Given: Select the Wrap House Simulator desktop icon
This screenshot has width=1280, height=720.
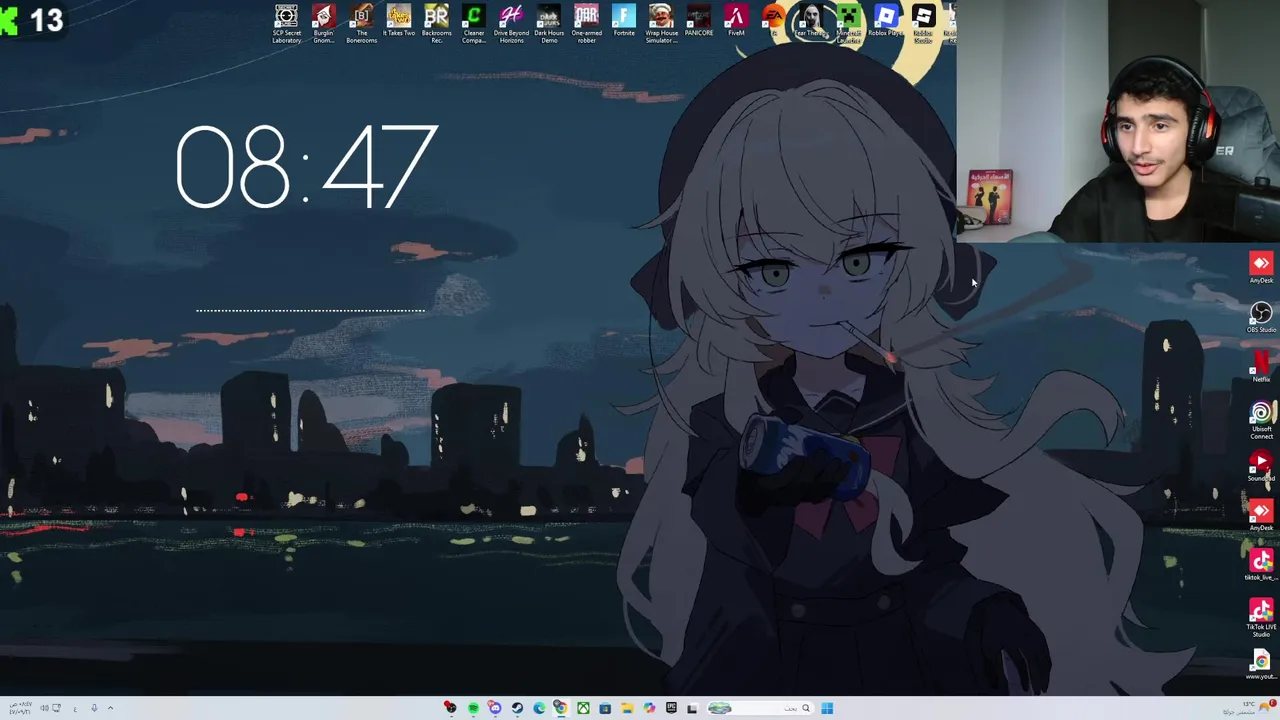Looking at the screenshot, I should [x=661, y=24].
